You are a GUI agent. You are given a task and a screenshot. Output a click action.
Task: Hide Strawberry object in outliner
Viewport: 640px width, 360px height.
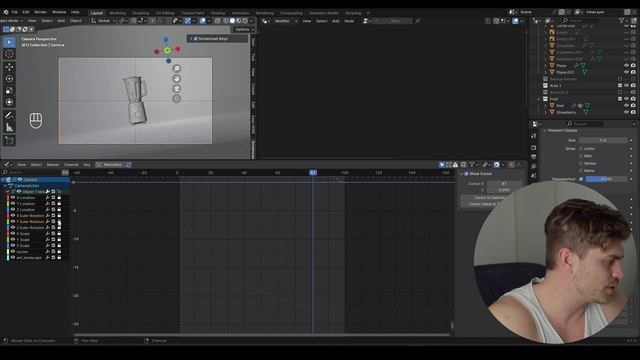(x=627, y=112)
